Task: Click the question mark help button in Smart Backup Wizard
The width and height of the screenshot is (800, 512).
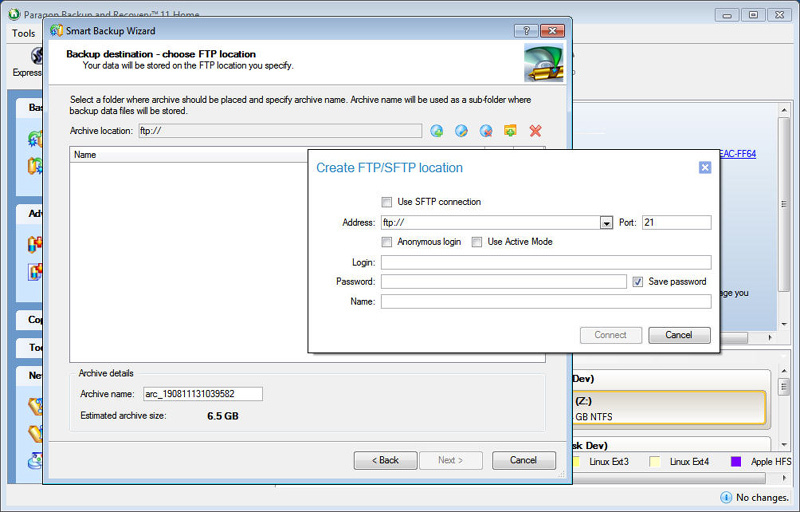Action: pos(527,31)
